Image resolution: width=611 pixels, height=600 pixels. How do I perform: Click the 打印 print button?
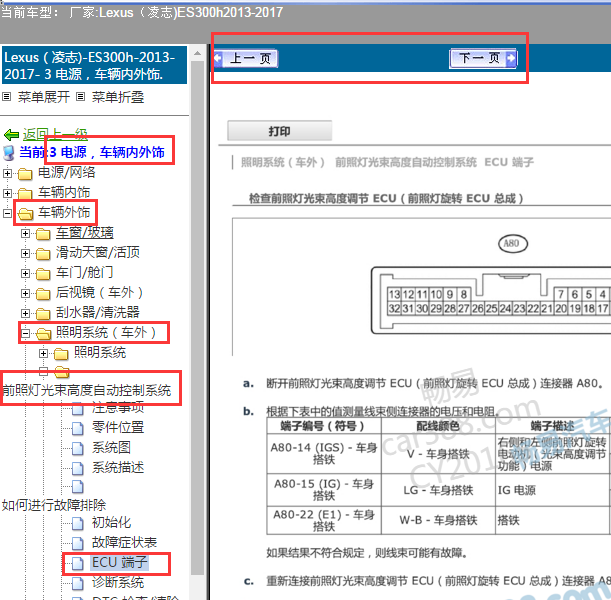tap(279, 131)
